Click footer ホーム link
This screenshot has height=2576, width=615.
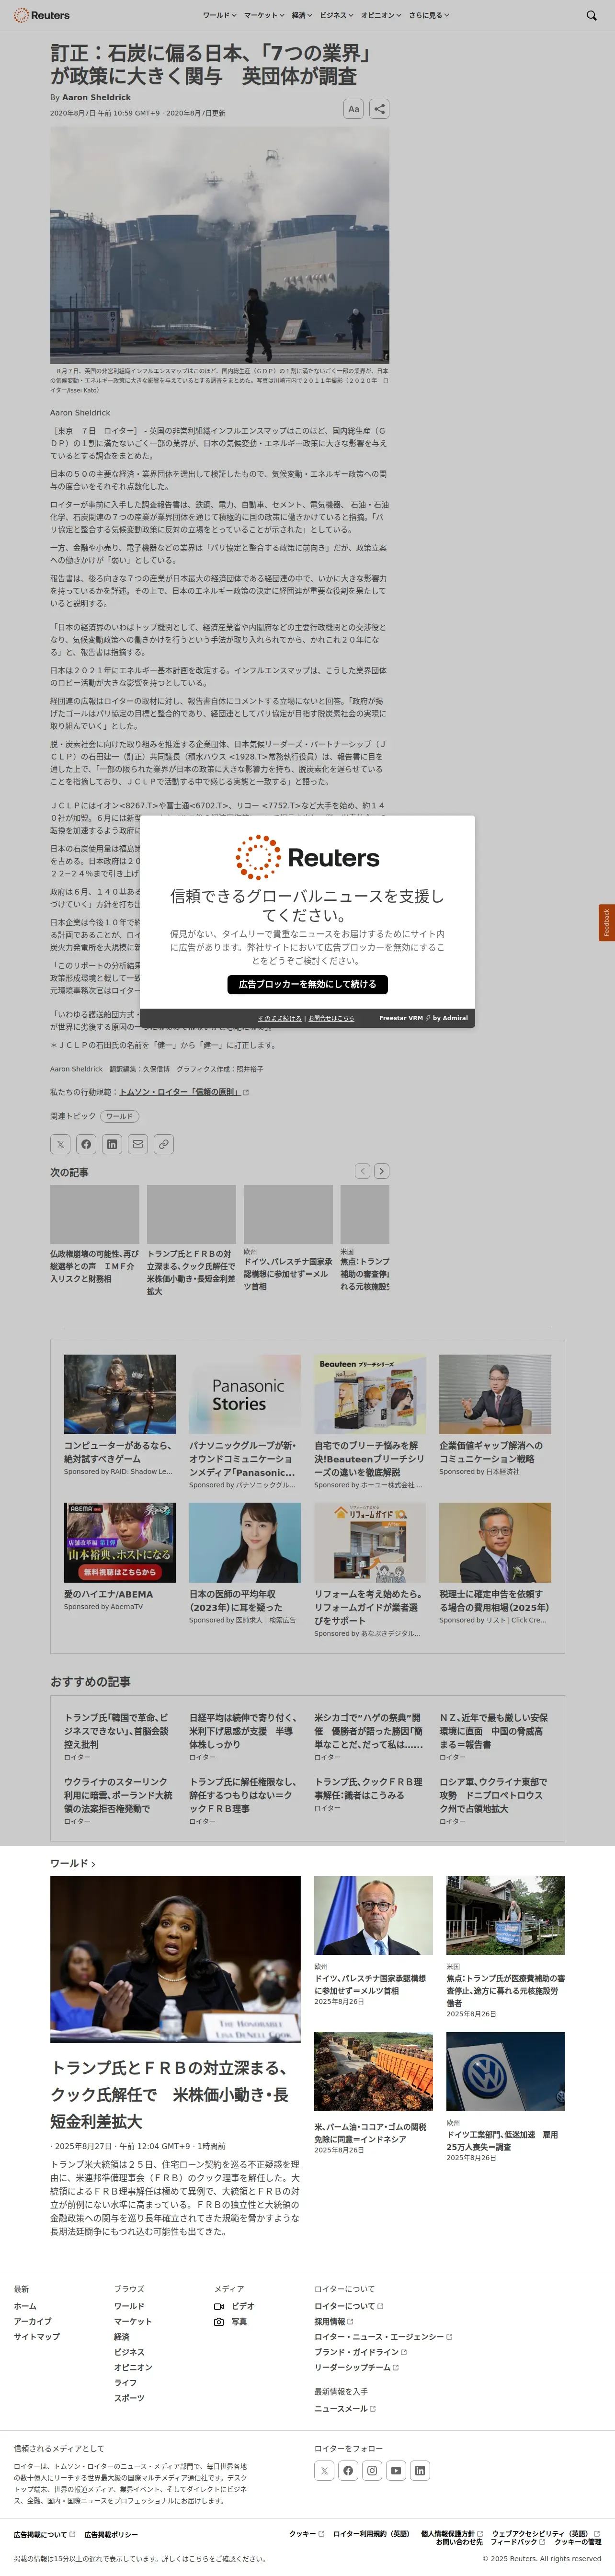25,2306
